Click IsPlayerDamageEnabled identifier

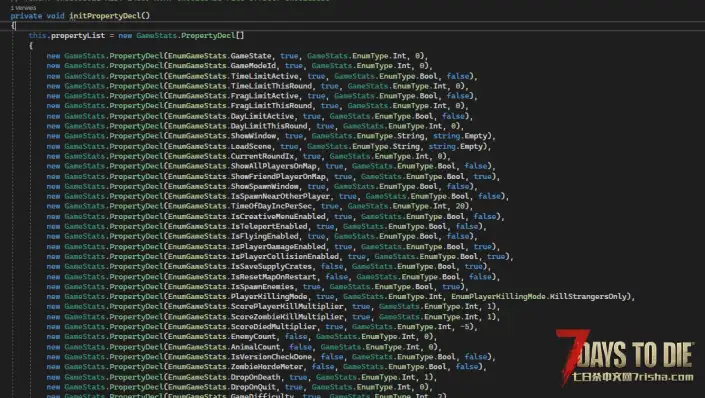pos(278,246)
